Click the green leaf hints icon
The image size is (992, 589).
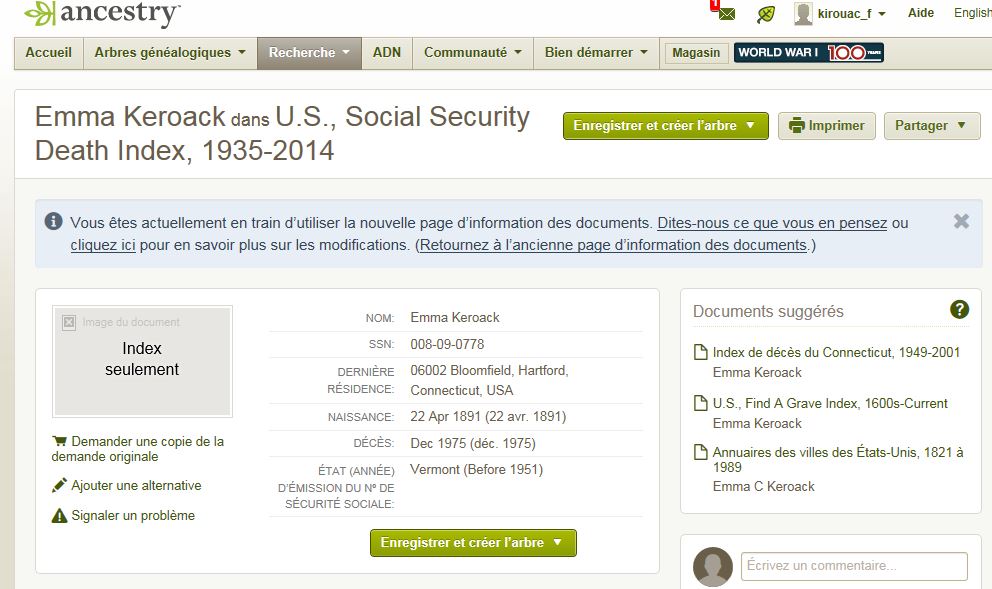pyautogui.click(x=766, y=14)
